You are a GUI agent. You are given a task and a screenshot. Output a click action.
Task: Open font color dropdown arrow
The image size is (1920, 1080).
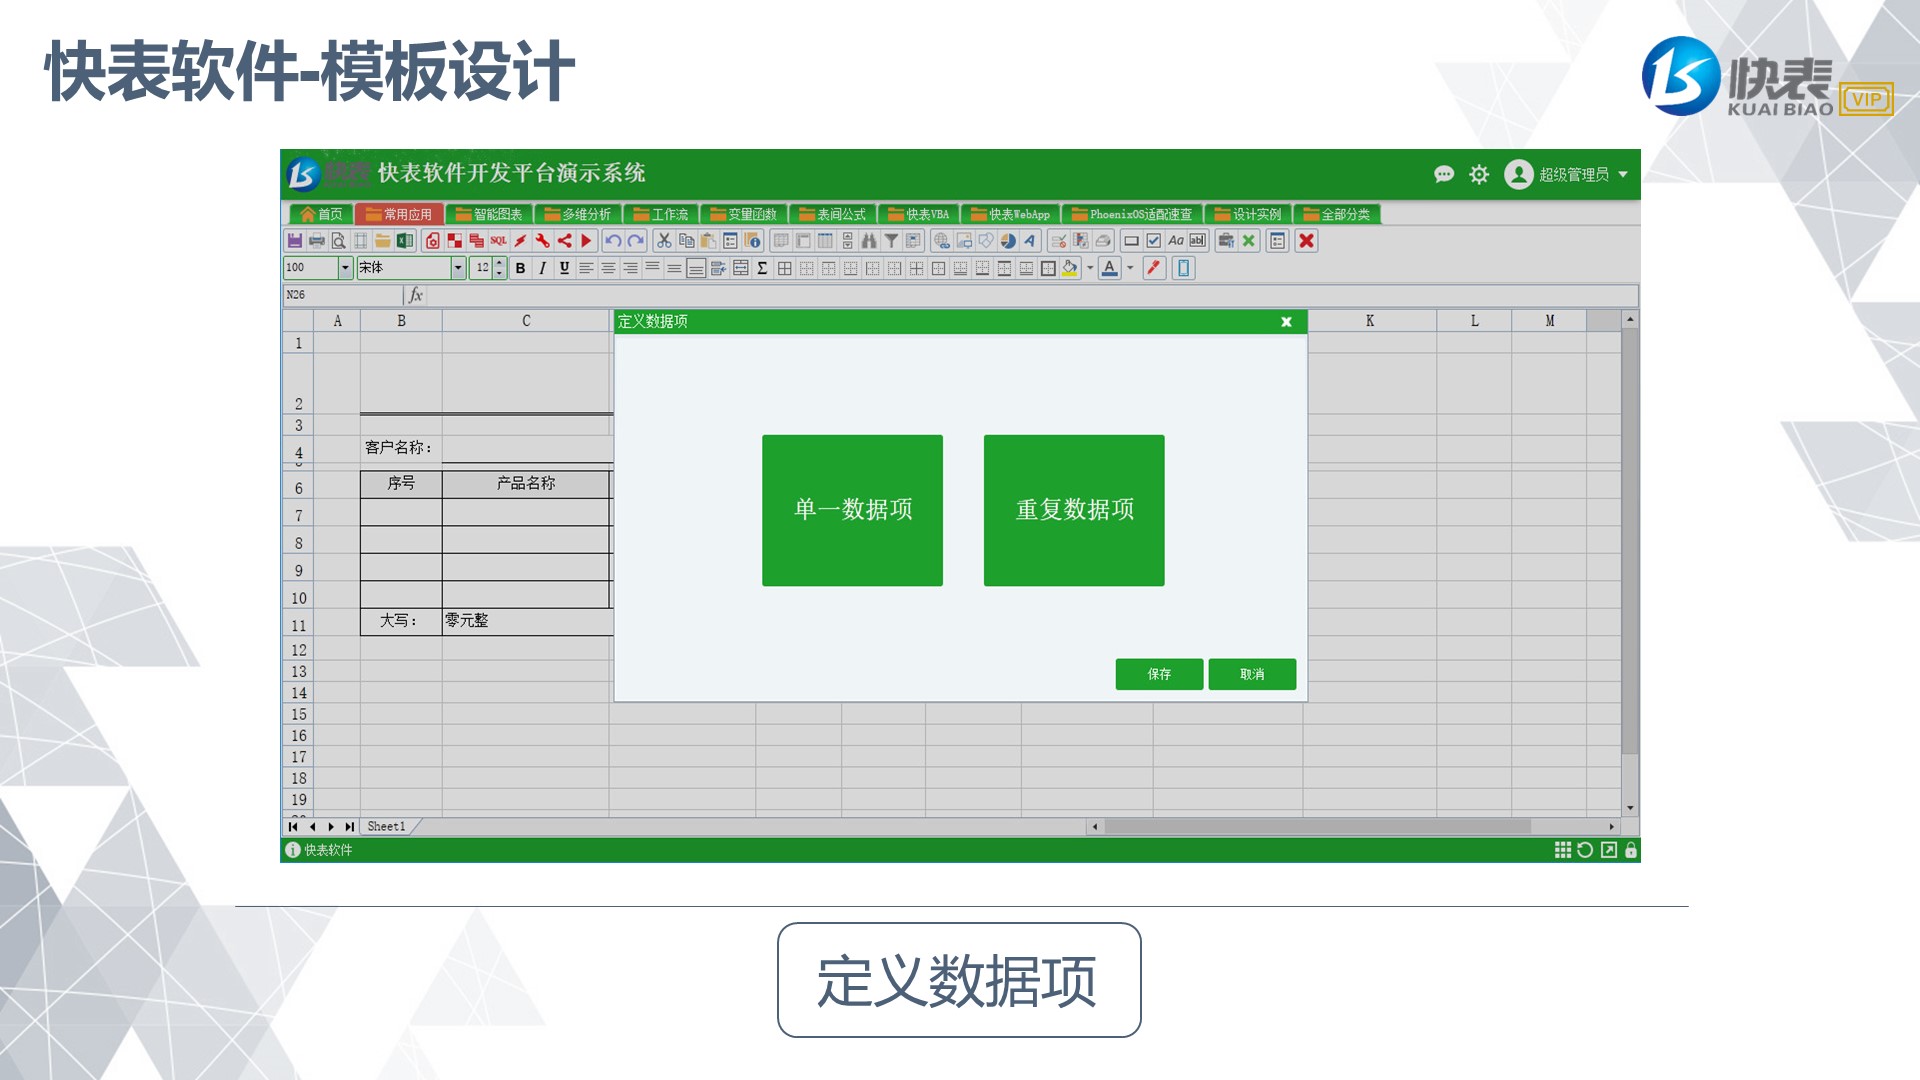tap(1130, 268)
